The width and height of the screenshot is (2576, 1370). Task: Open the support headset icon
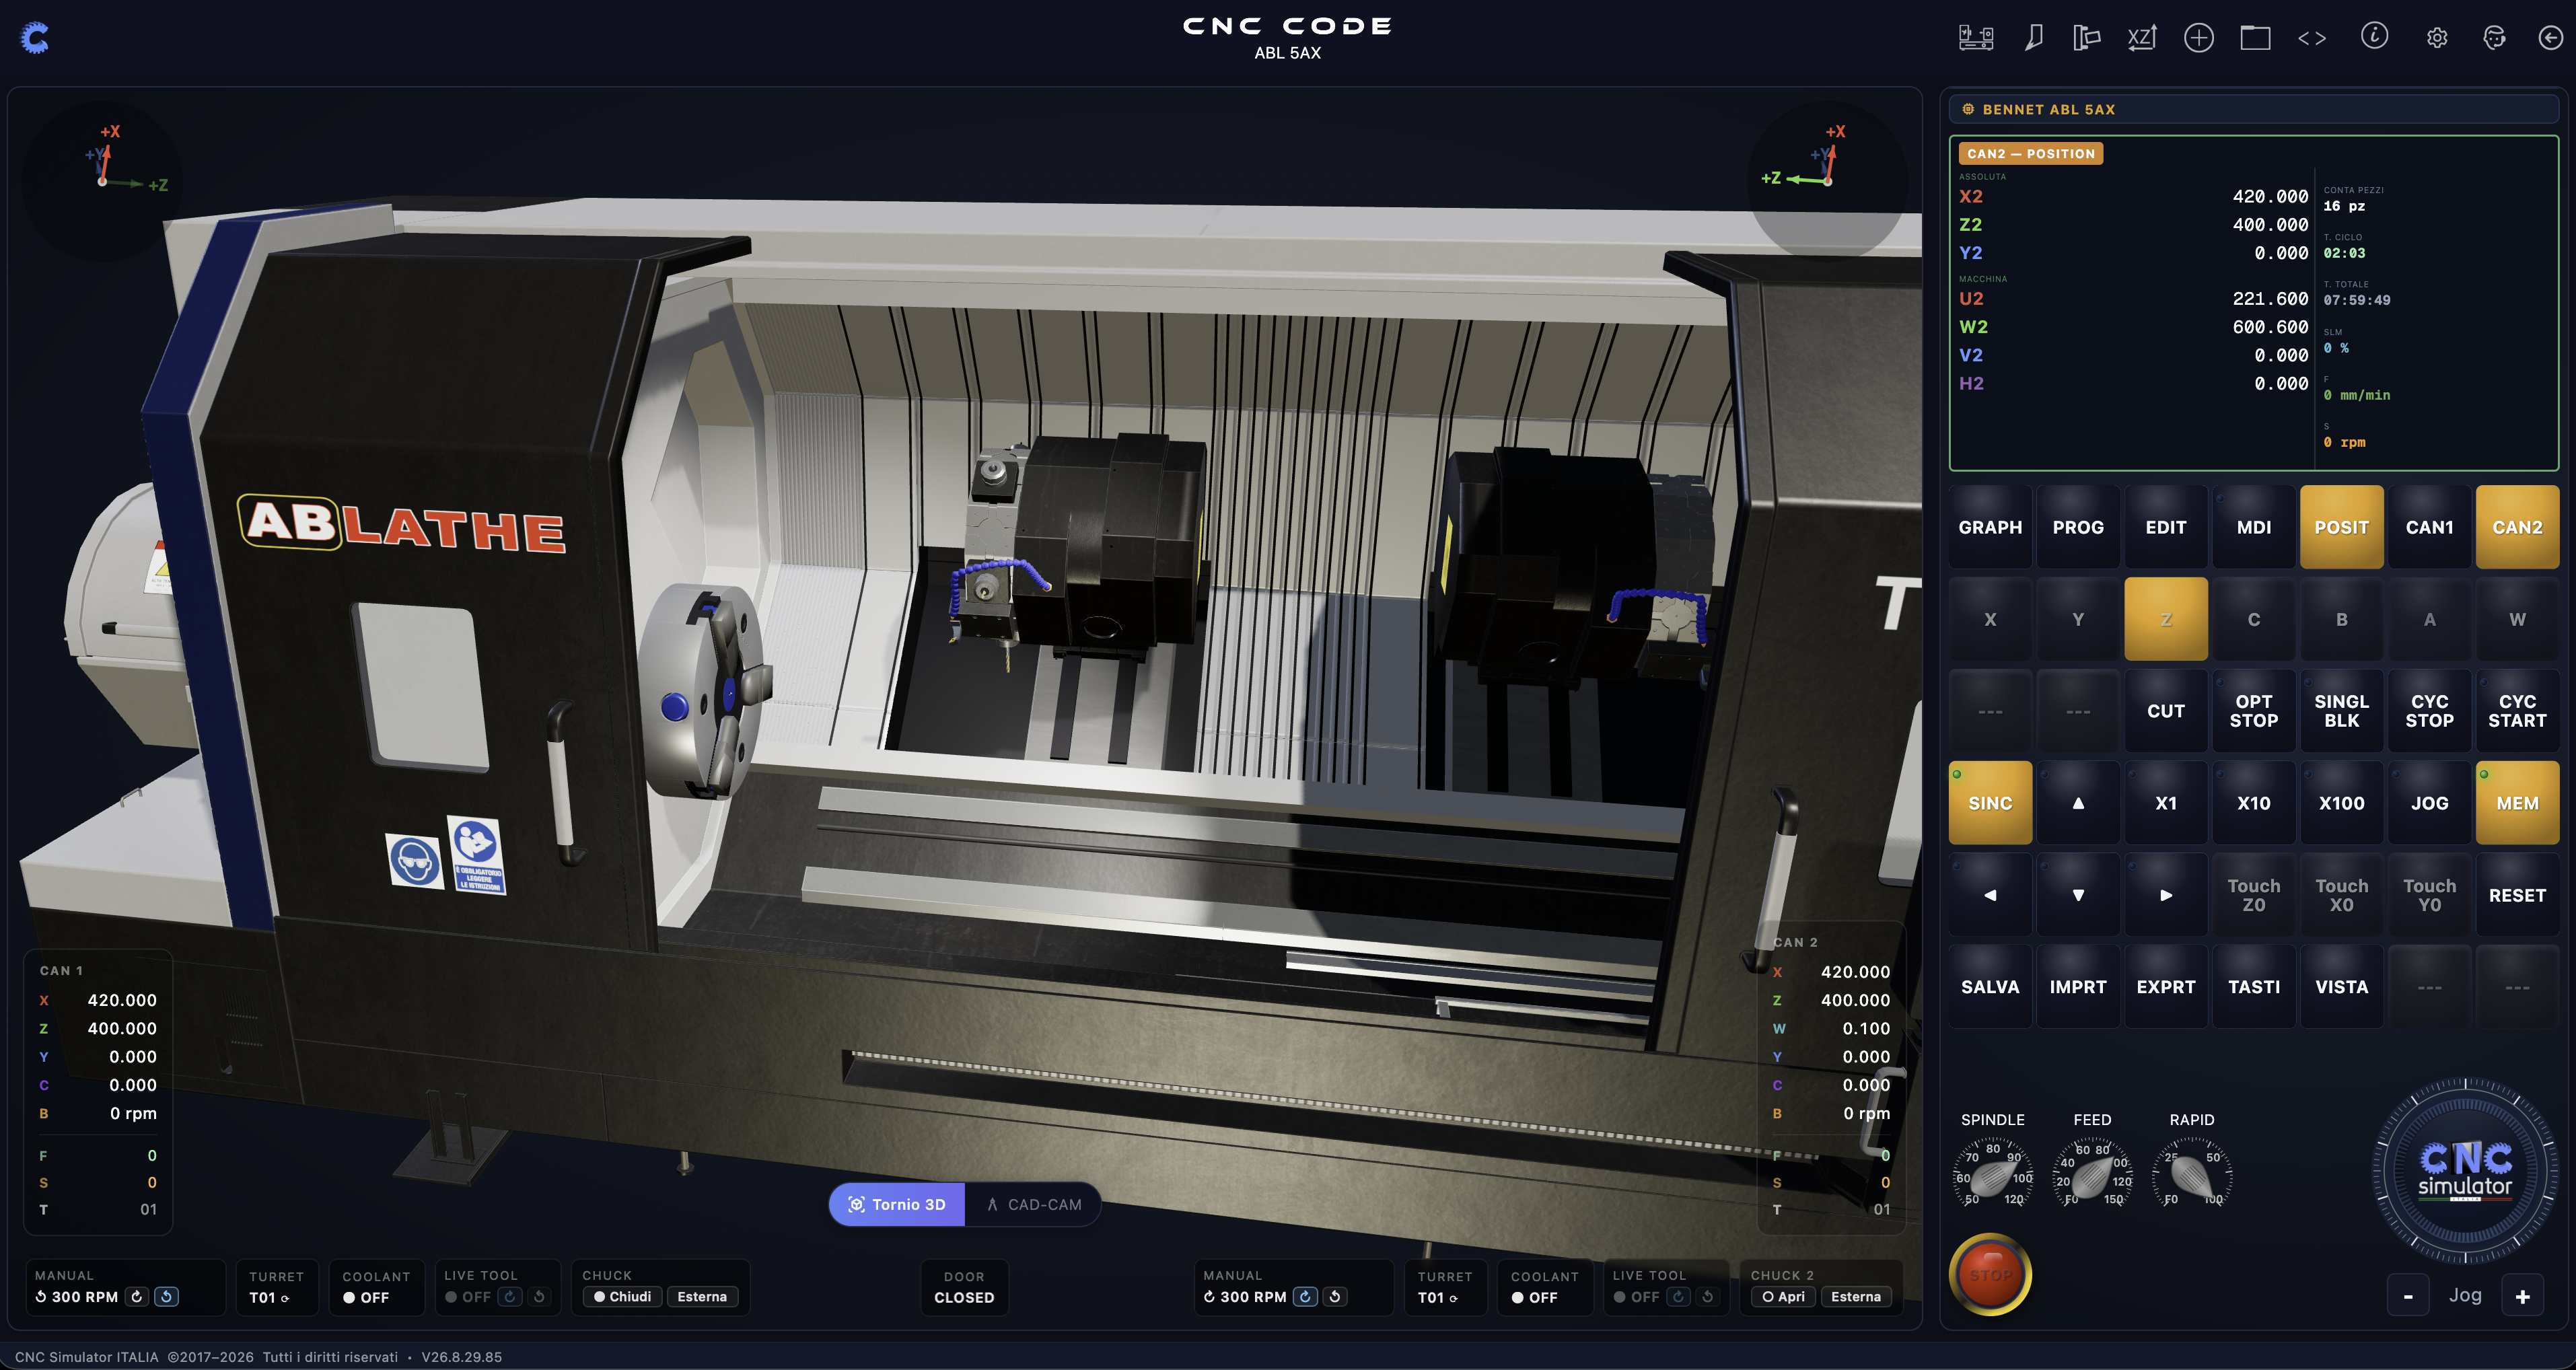[x=2494, y=38]
